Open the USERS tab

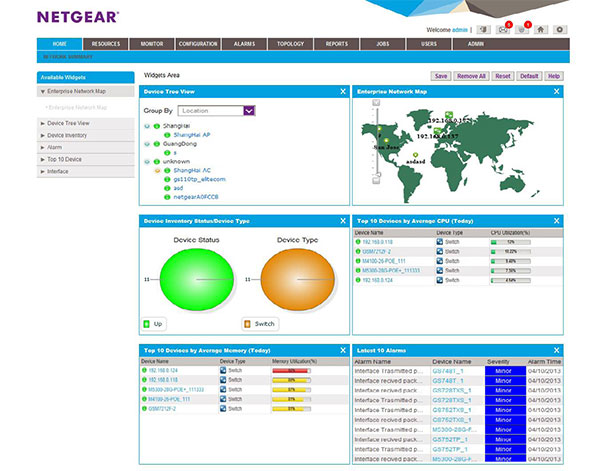point(429,44)
